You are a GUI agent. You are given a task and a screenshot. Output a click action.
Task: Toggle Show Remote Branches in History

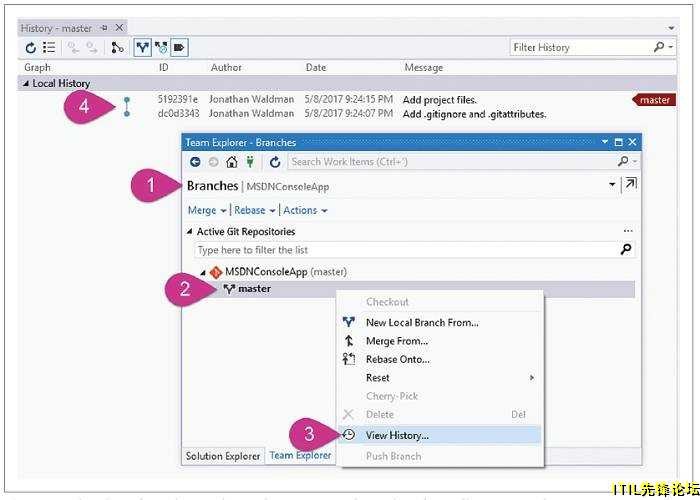(x=161, y=47)
